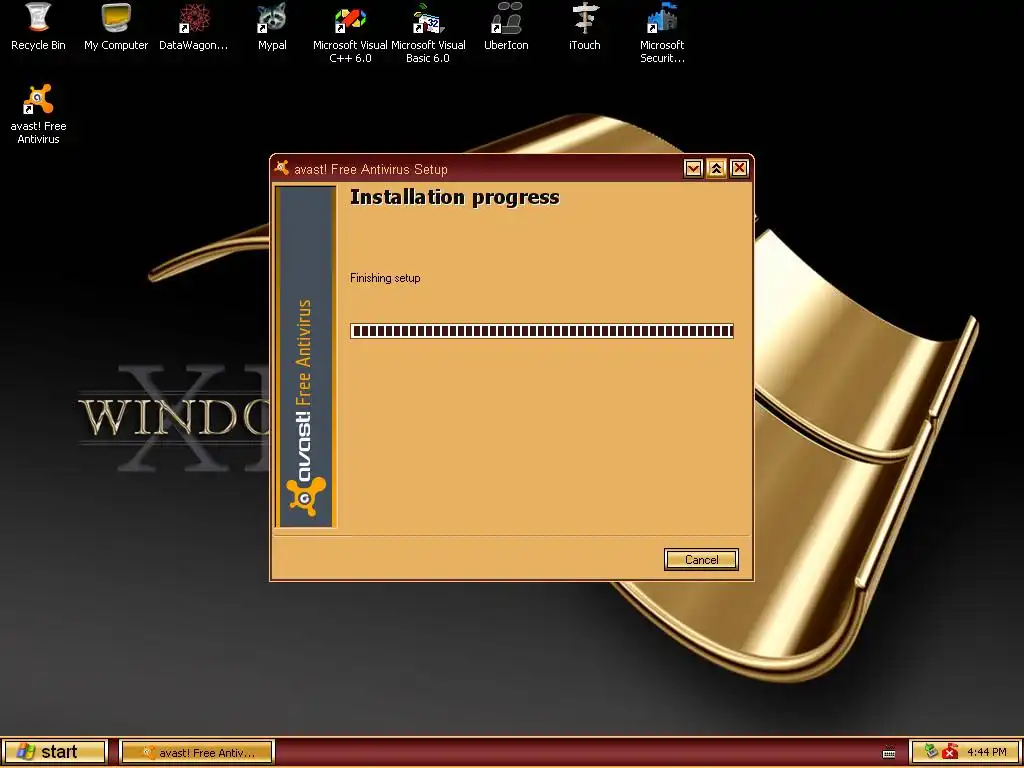Open the Start menu
1024x768 pixels.
(x=55, y=752)
